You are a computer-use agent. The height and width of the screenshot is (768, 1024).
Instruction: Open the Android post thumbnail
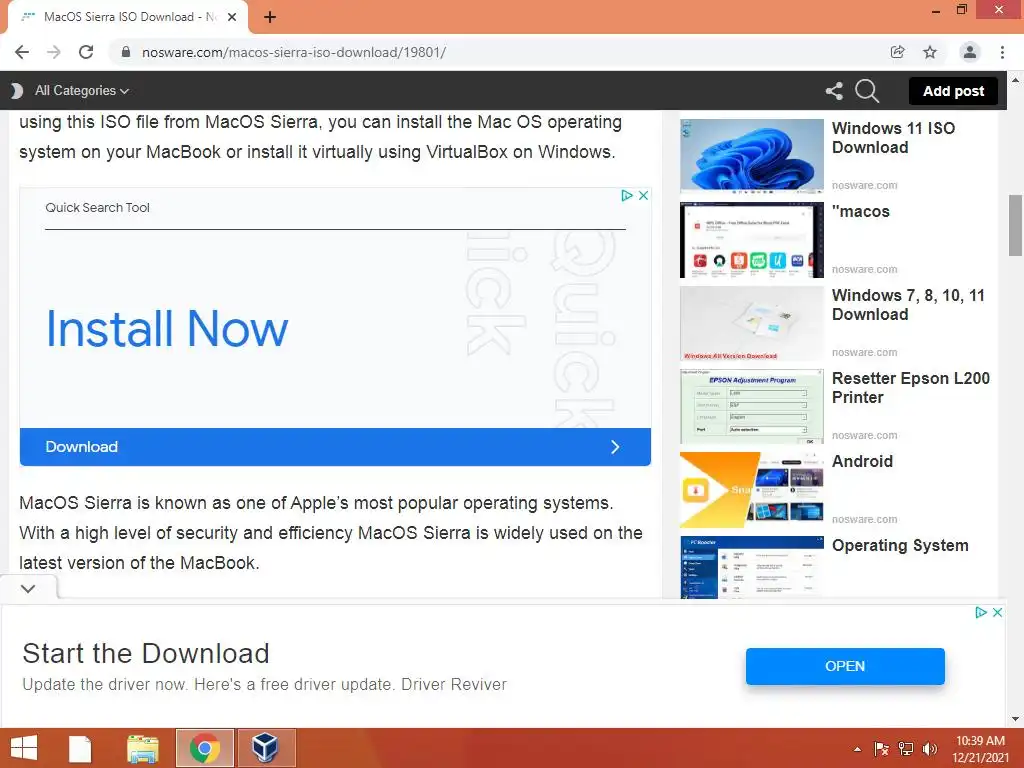(752, 490)
